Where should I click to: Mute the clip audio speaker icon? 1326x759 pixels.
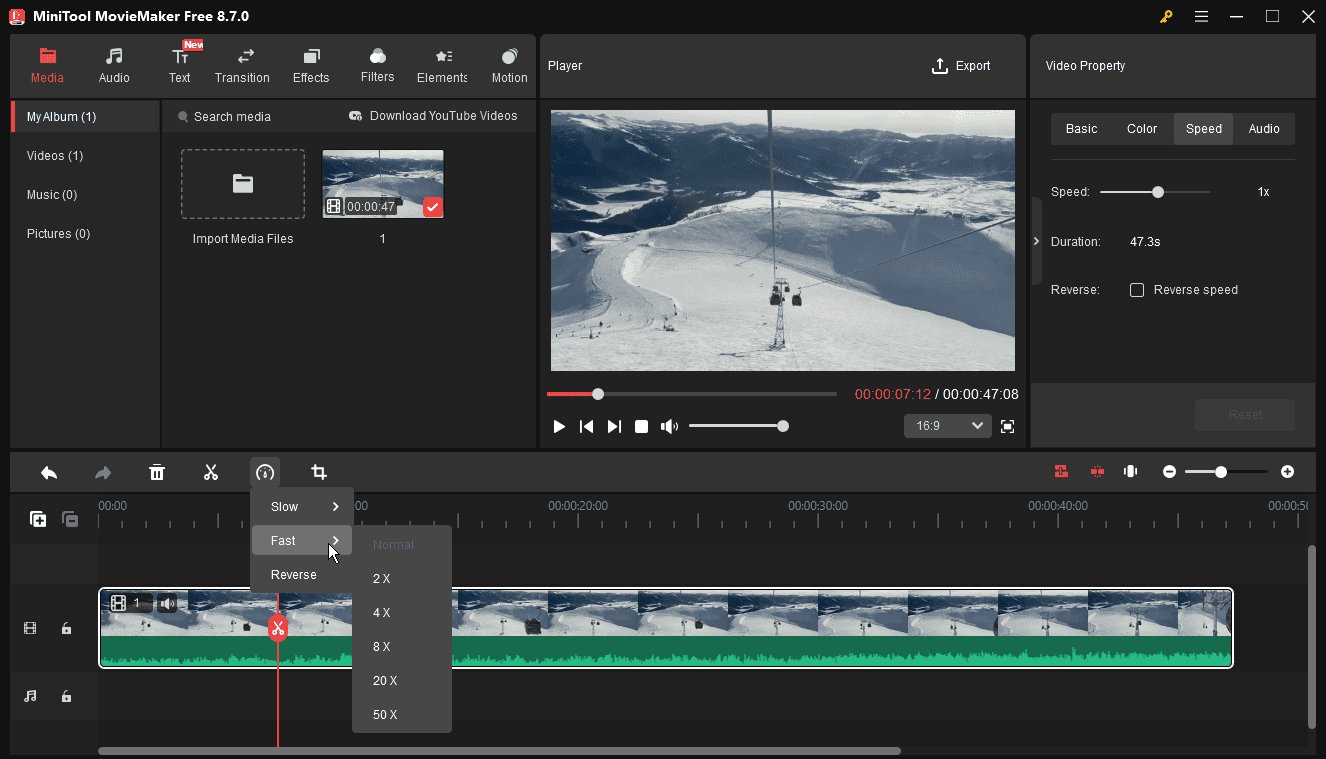(x=167, y=603)
